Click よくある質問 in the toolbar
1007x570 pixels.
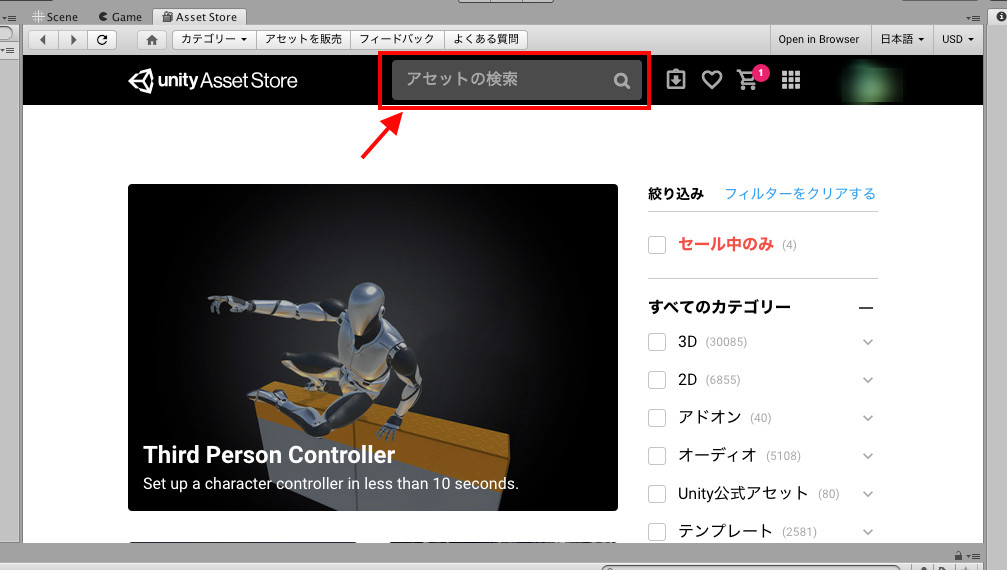486,39
